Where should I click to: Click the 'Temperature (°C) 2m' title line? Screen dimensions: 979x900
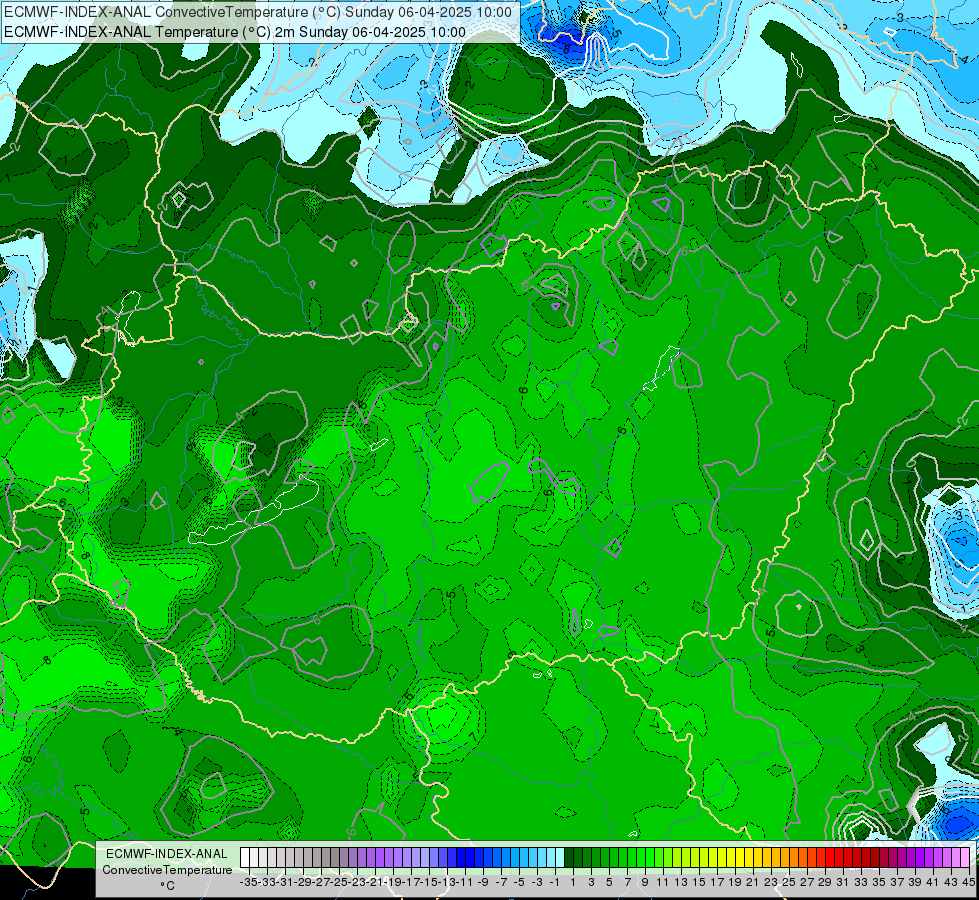coord(235,32)
